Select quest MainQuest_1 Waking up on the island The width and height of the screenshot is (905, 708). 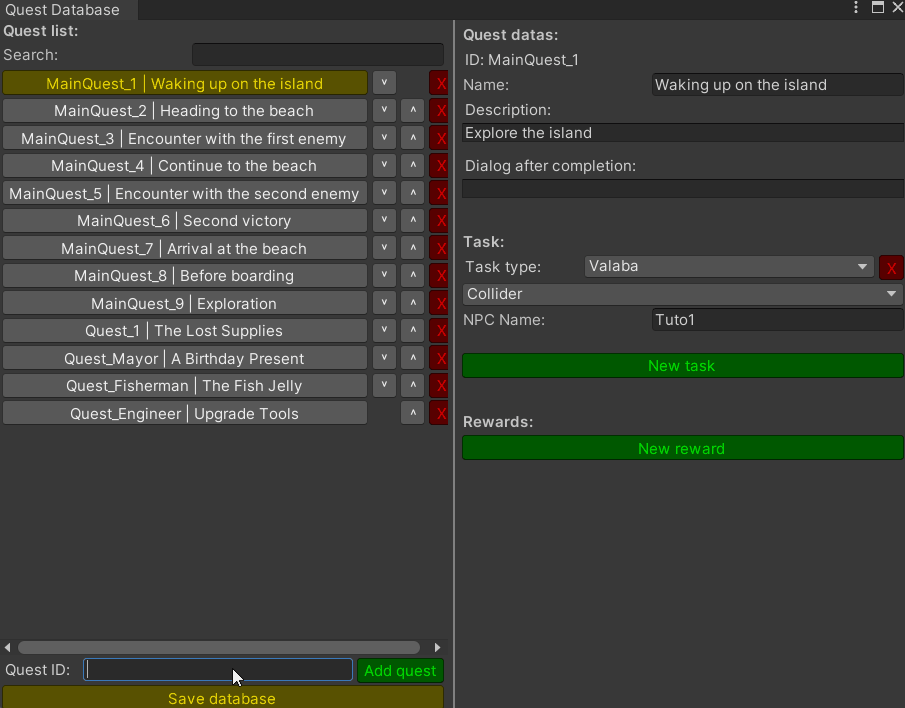pos(185,83)
